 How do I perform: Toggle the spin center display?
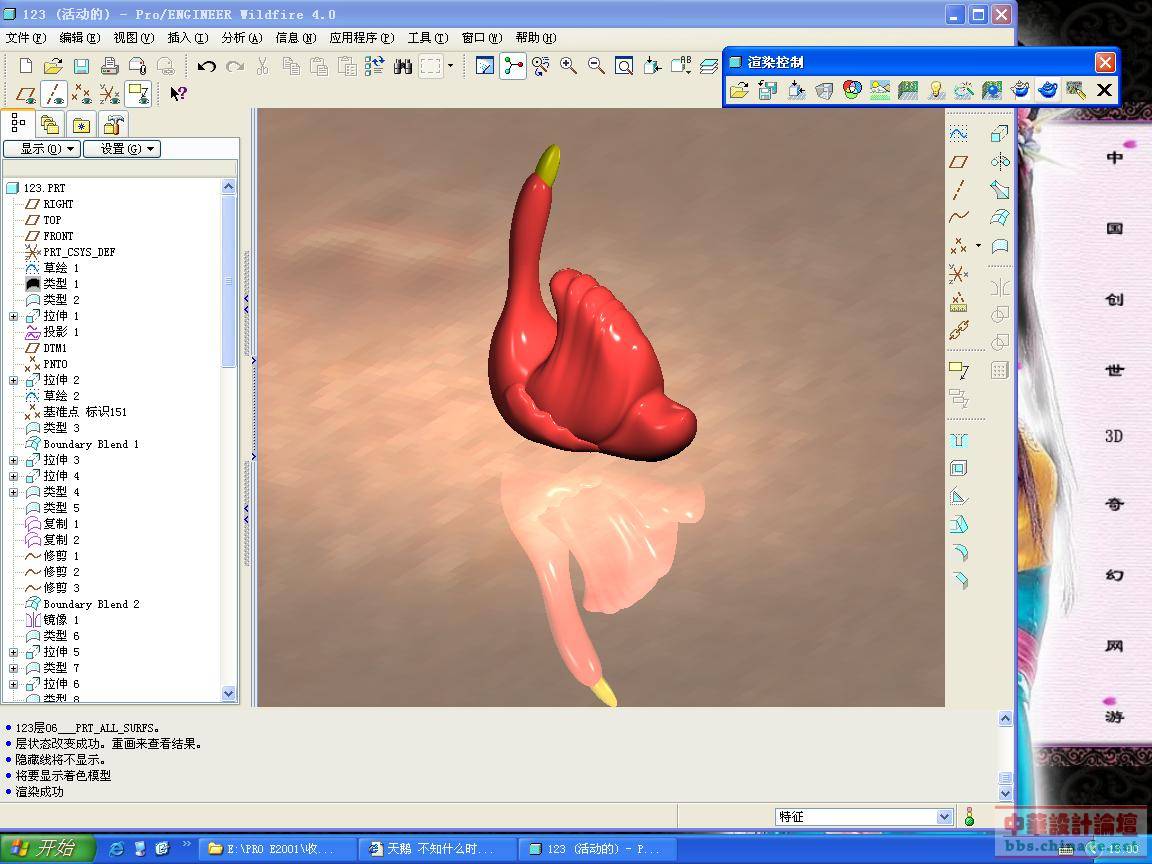513,66
